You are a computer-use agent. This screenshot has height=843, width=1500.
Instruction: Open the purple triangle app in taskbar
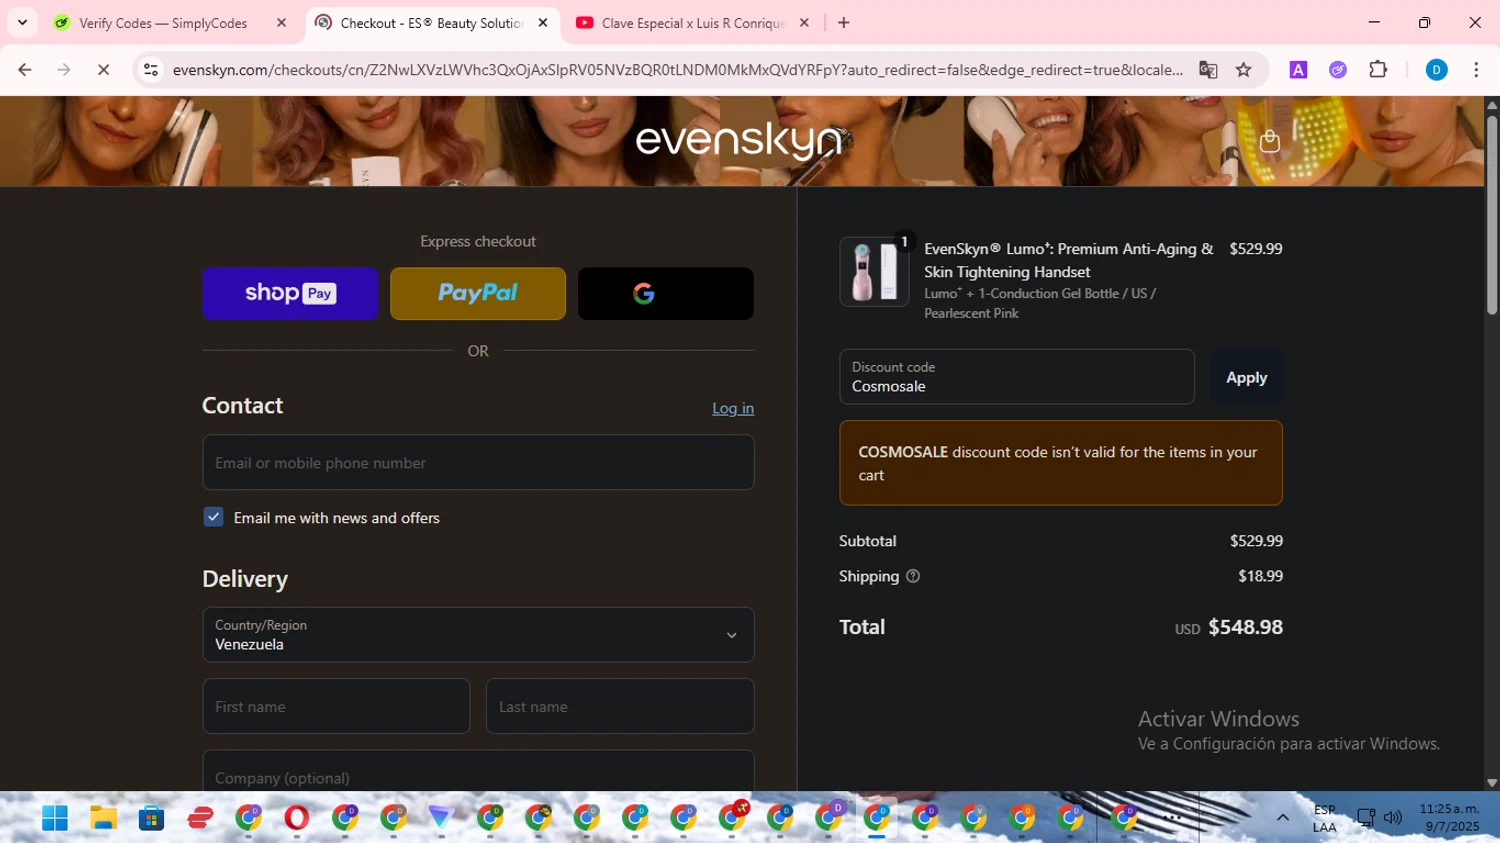point(441,818)
